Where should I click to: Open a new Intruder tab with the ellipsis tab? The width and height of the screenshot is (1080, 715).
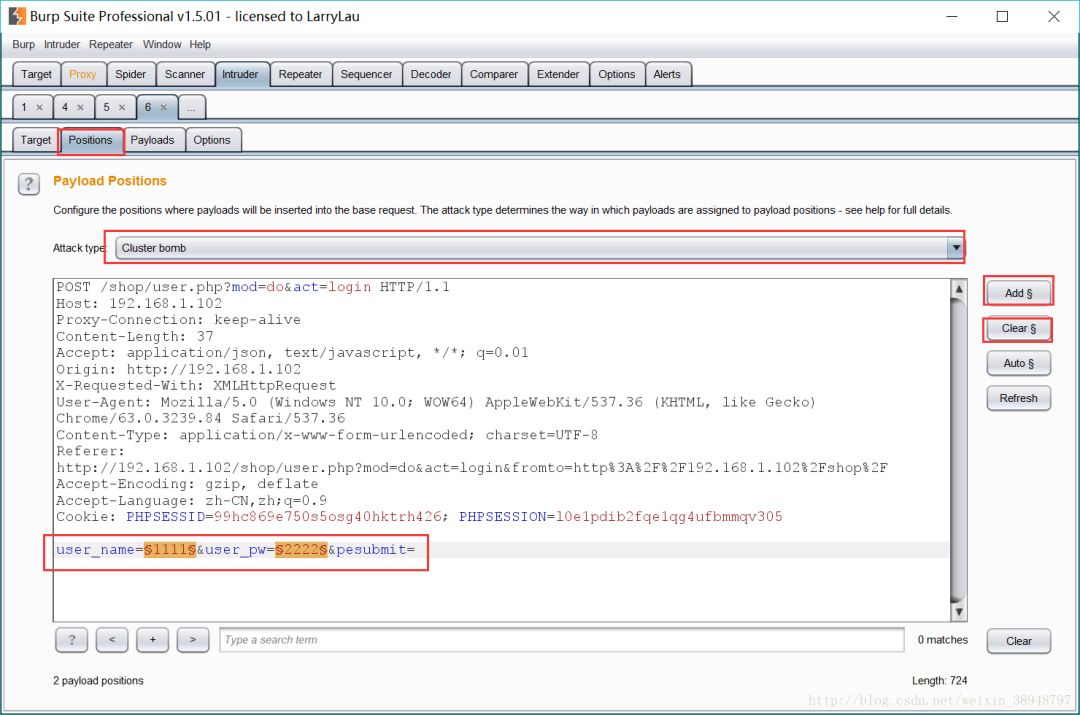191,107
